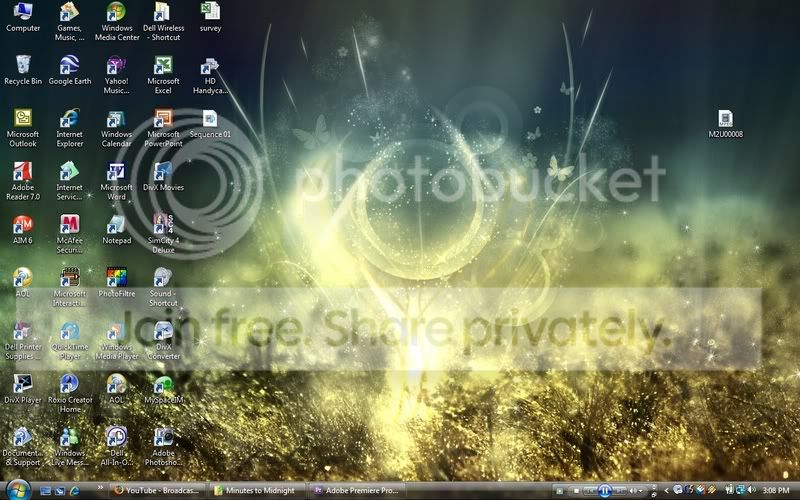Open the Computer desktop icon
Viewport: 800px width, 500px height.
pos(23,18)
